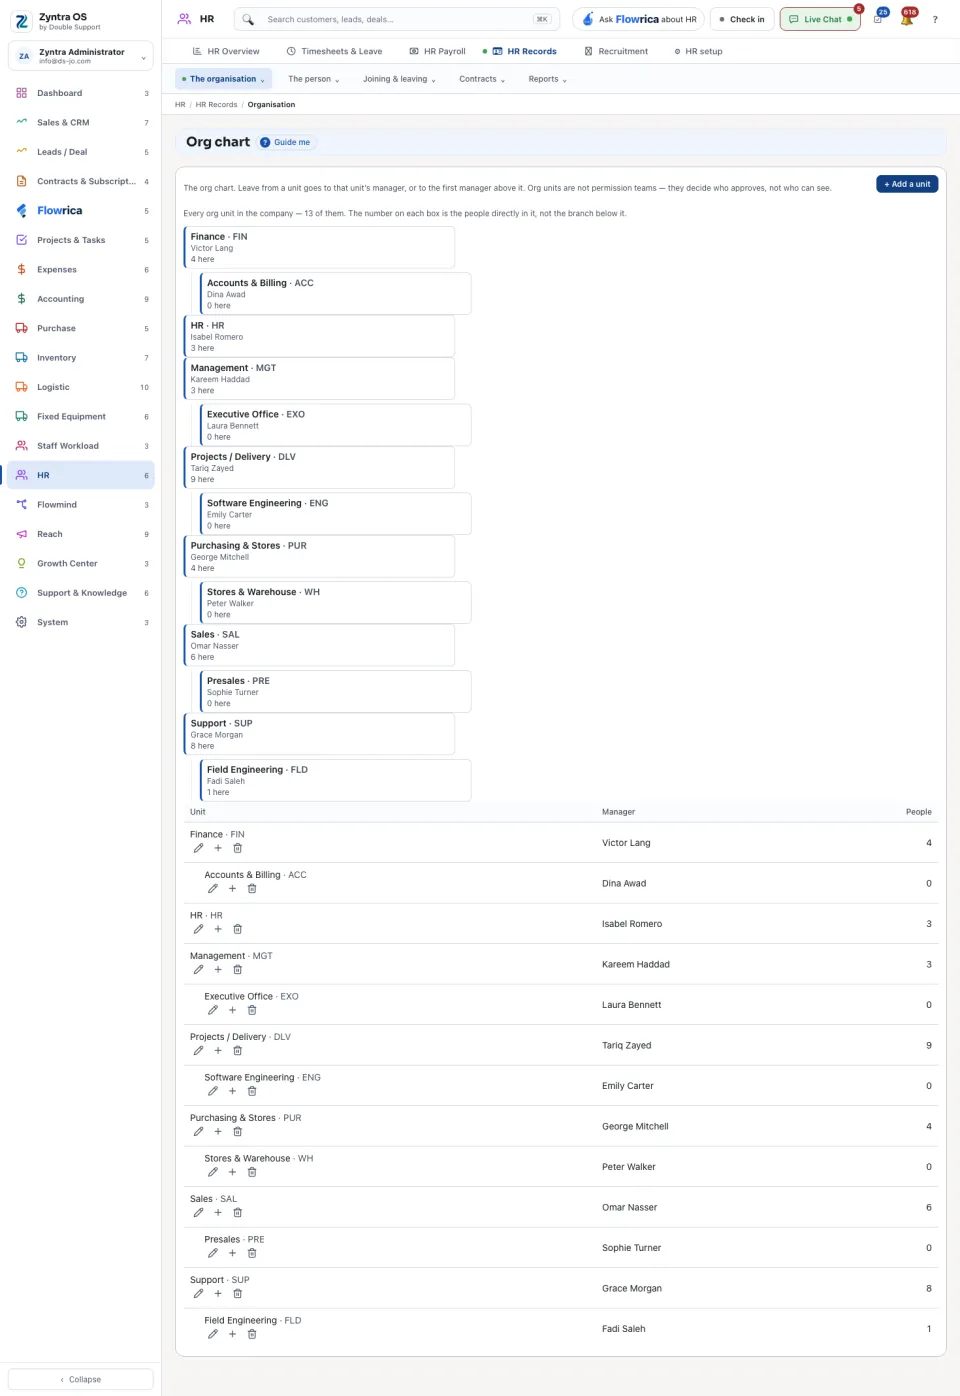Expand the Reports dropdown
This screenshot has height=1396, width=960.
pyautogui.click(x=547, y=79)
